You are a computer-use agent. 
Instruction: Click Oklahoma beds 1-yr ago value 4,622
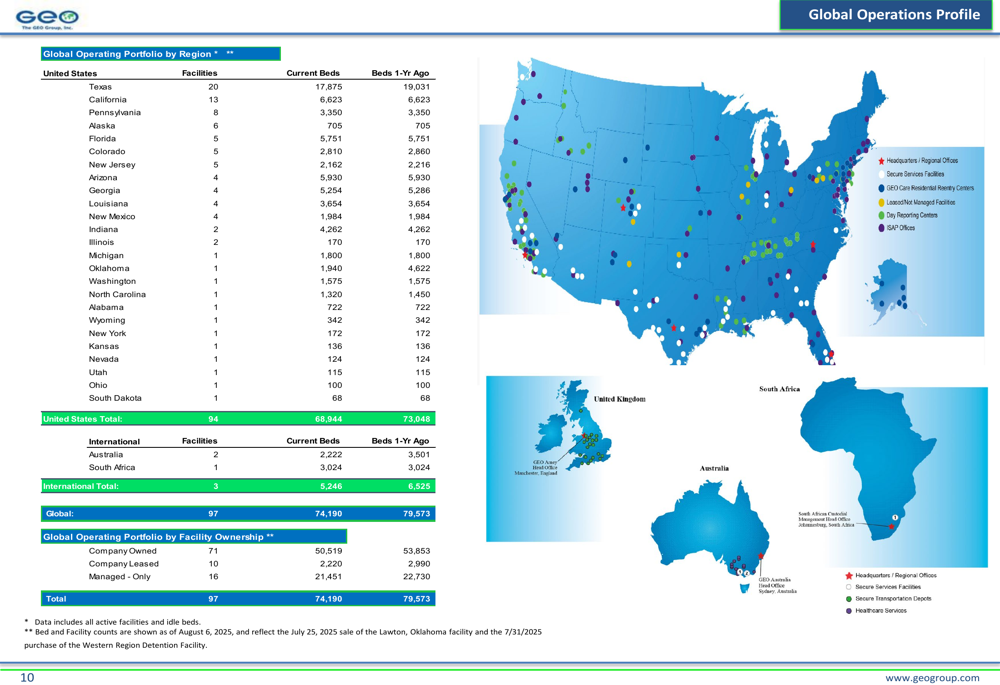[x=419, y=268]
